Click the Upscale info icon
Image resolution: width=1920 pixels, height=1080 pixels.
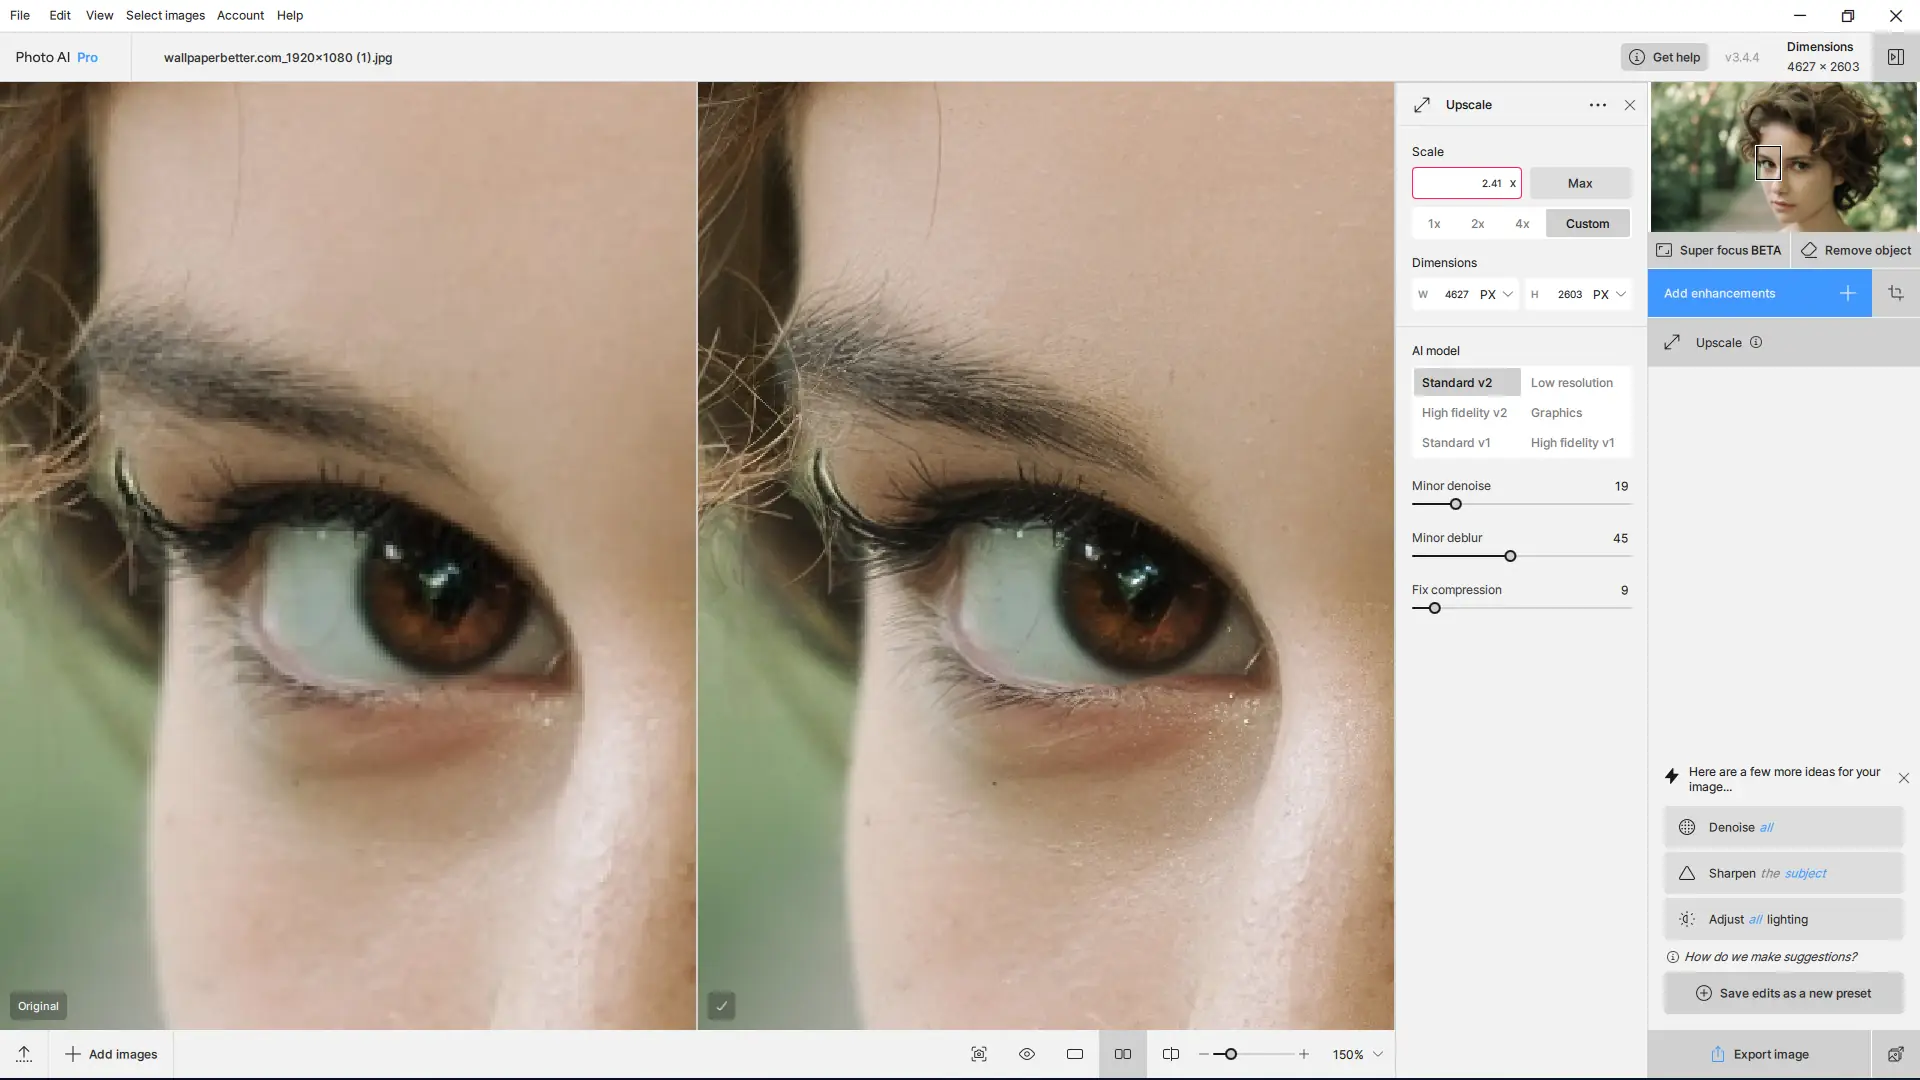tap(1756, 342)
